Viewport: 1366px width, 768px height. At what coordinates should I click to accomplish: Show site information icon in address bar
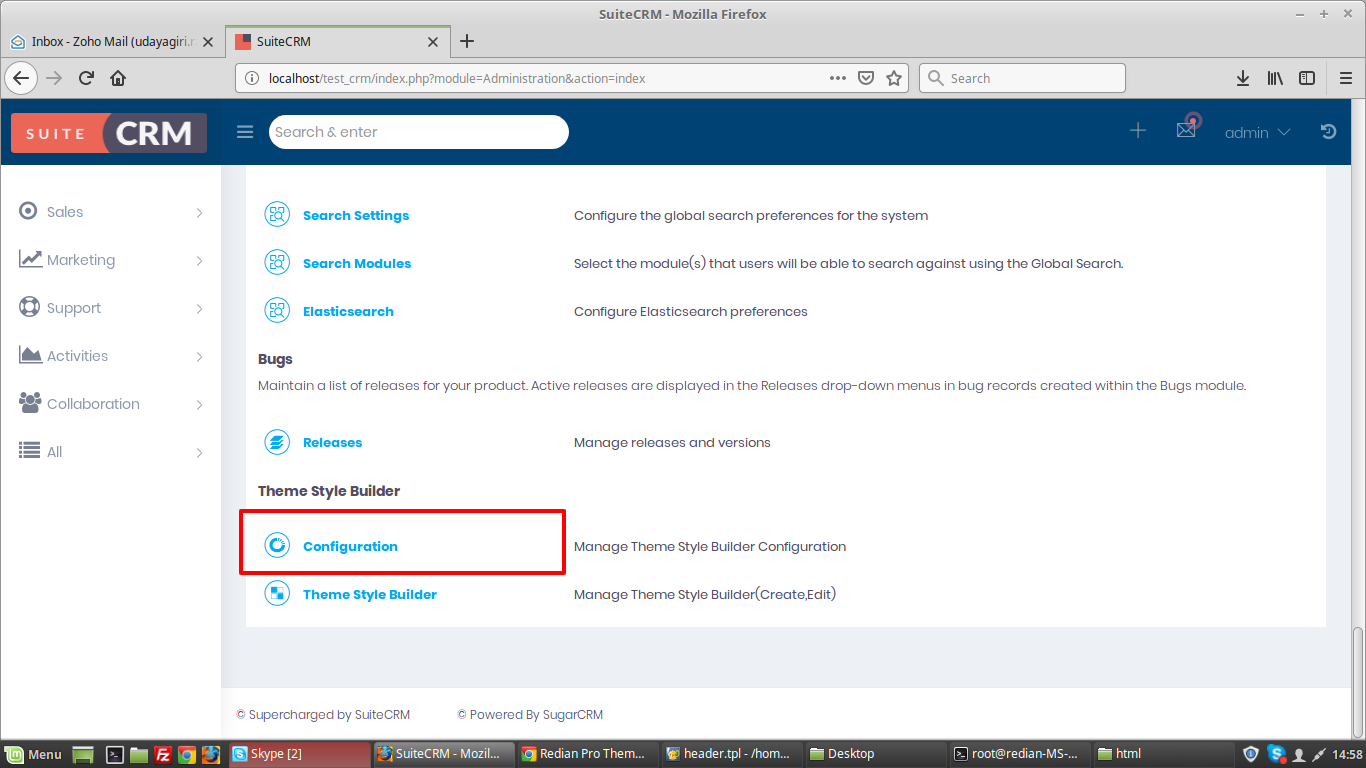pos(253,78)
